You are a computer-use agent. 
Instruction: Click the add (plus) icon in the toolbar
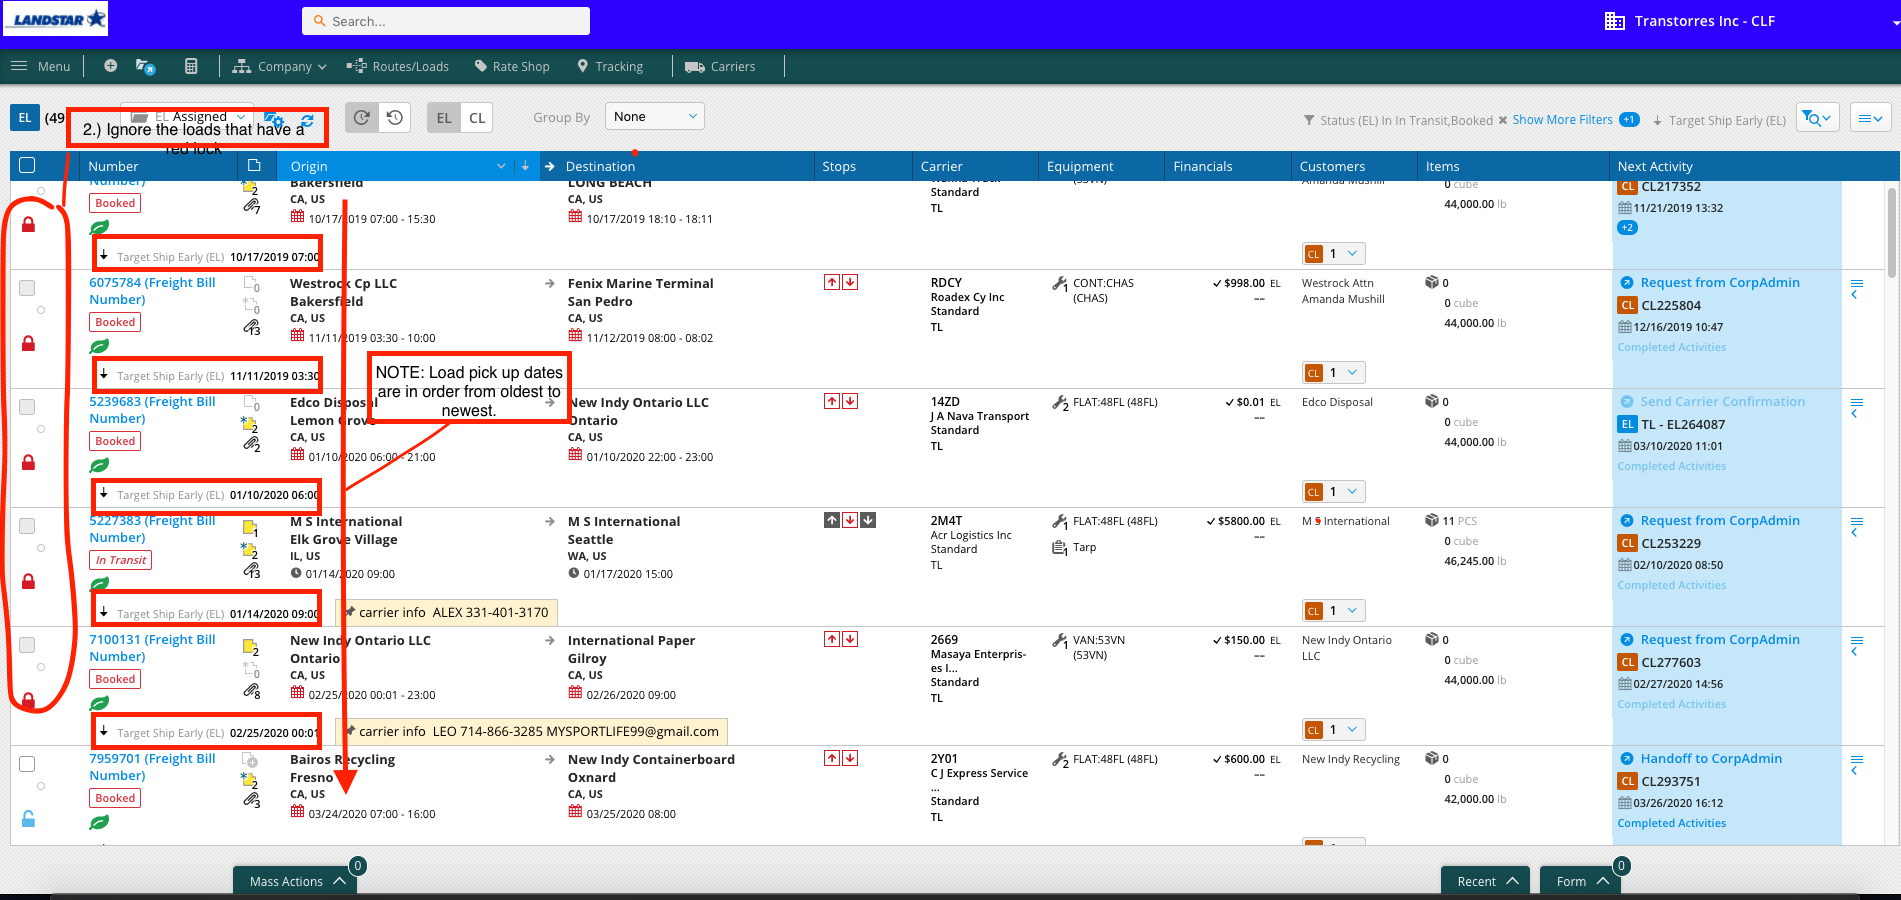pos(110,65)
